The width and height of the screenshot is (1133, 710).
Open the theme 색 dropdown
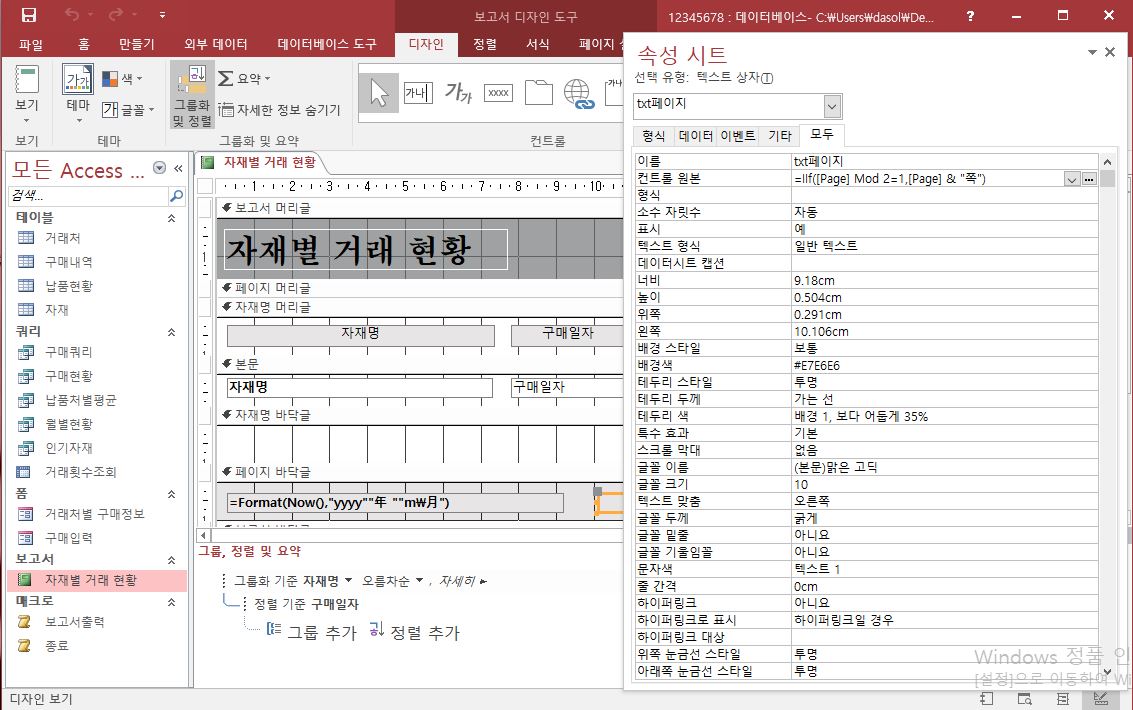pos(124,78)
